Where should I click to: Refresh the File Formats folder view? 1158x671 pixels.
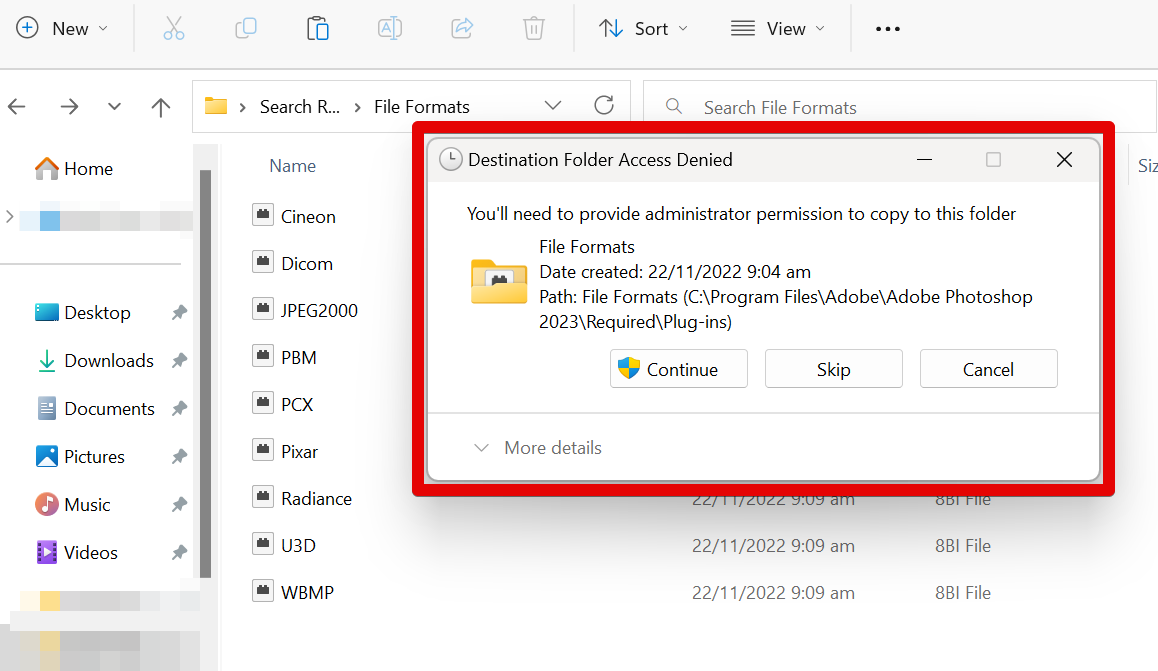(604, 106)
